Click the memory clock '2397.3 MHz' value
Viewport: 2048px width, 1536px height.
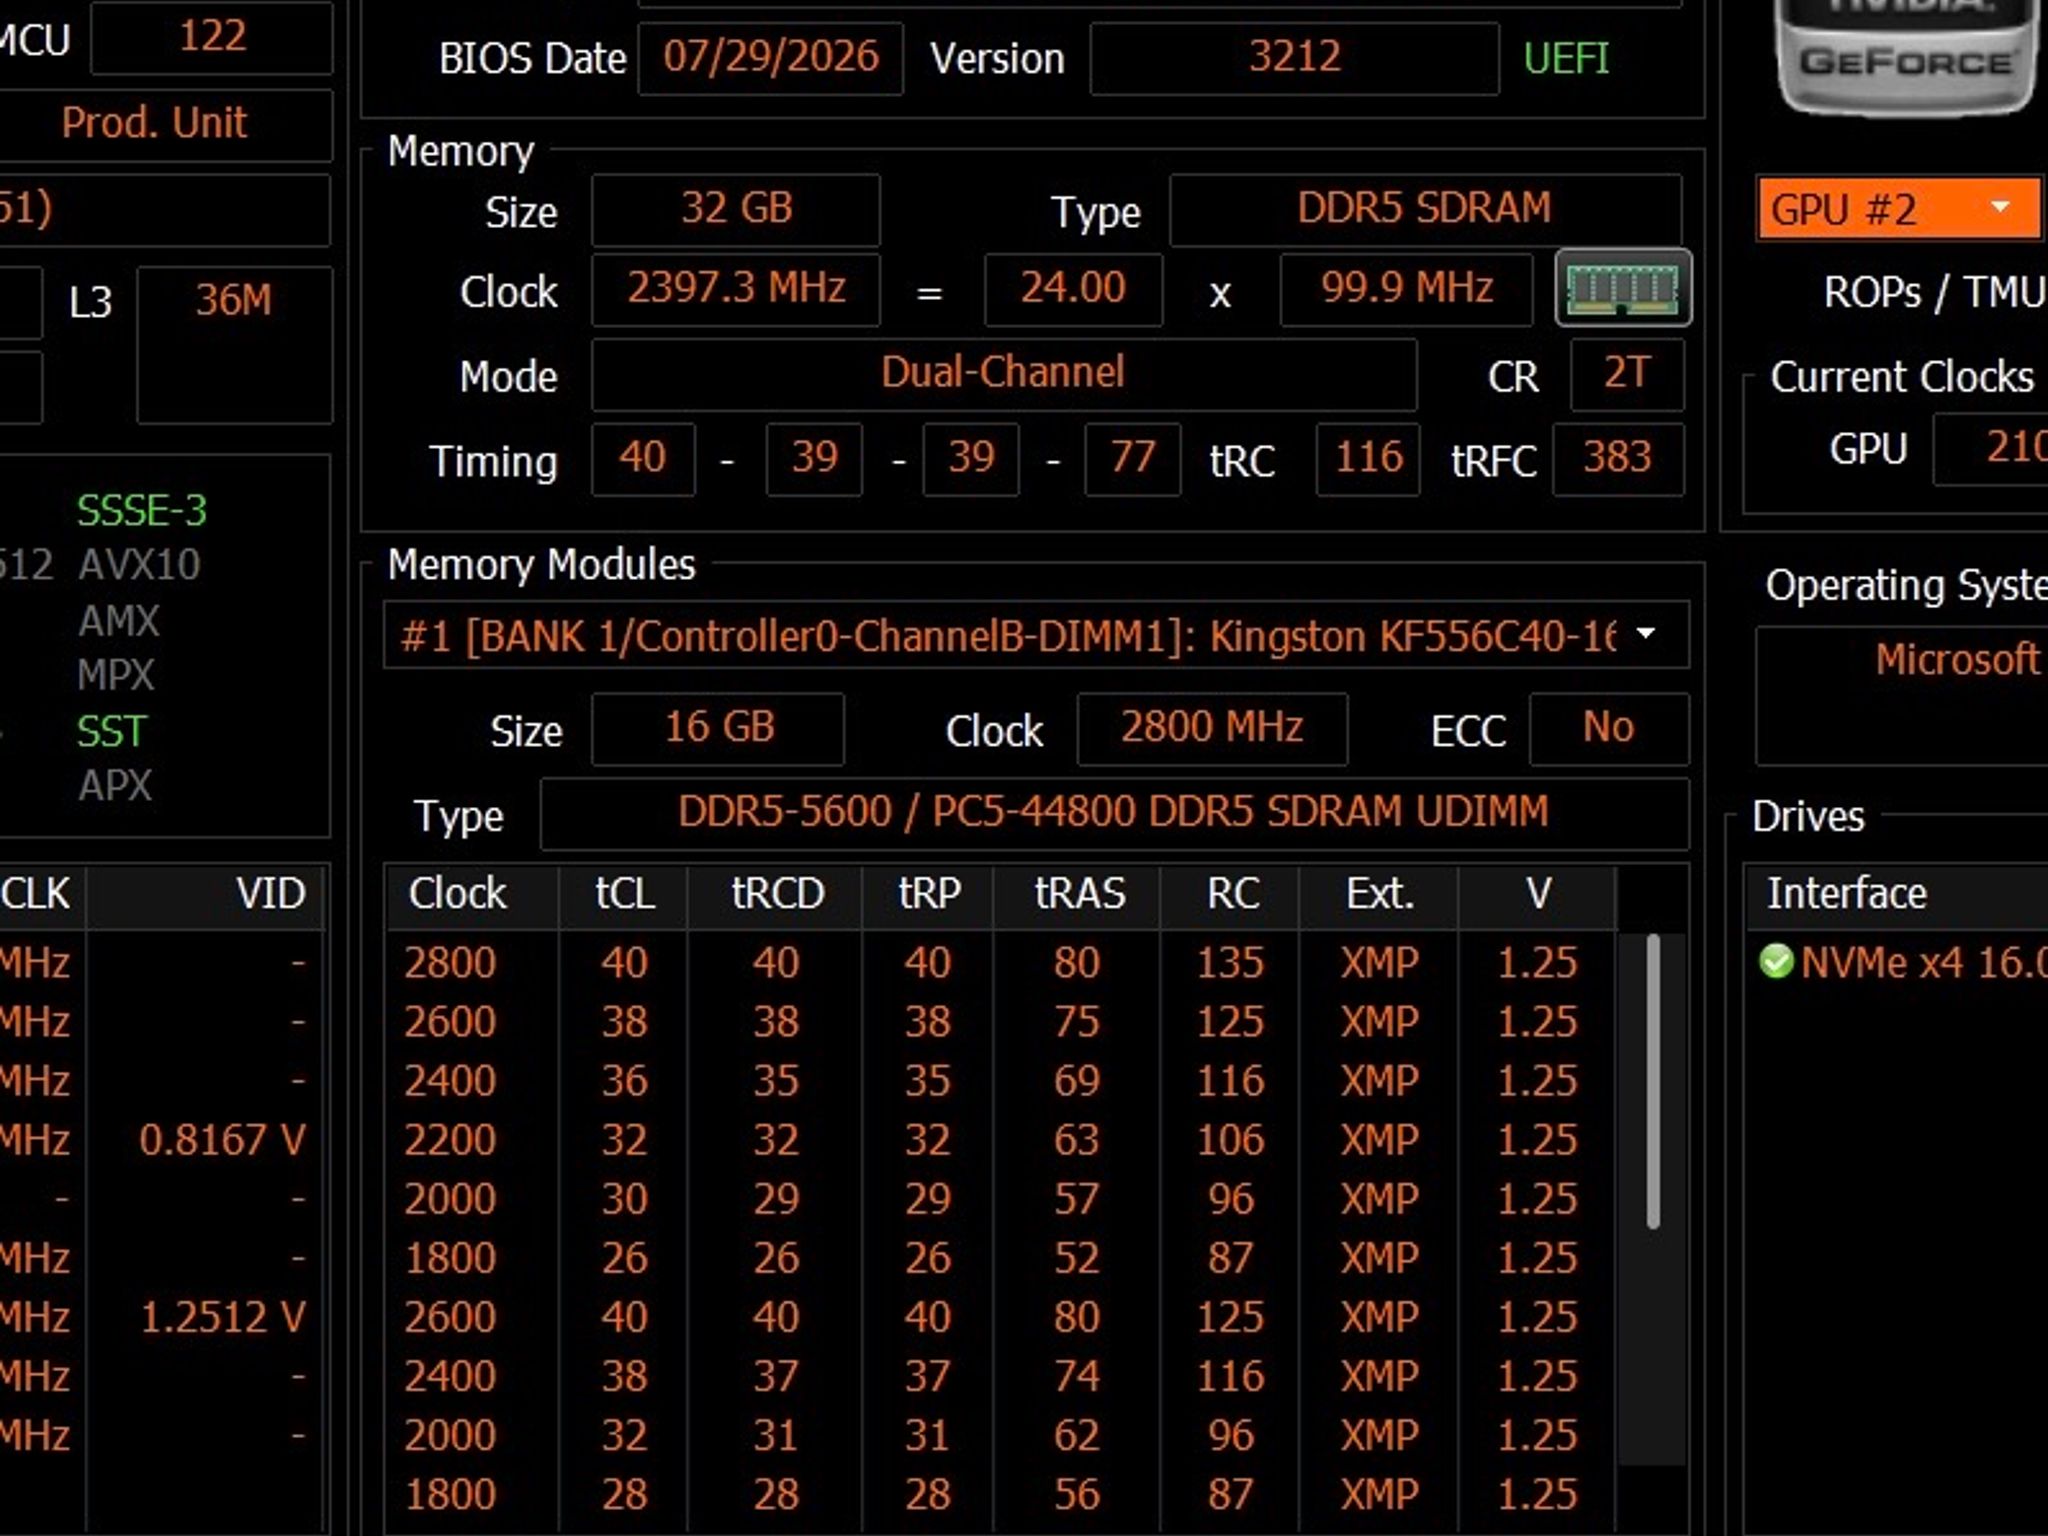[x=736, y=289]
